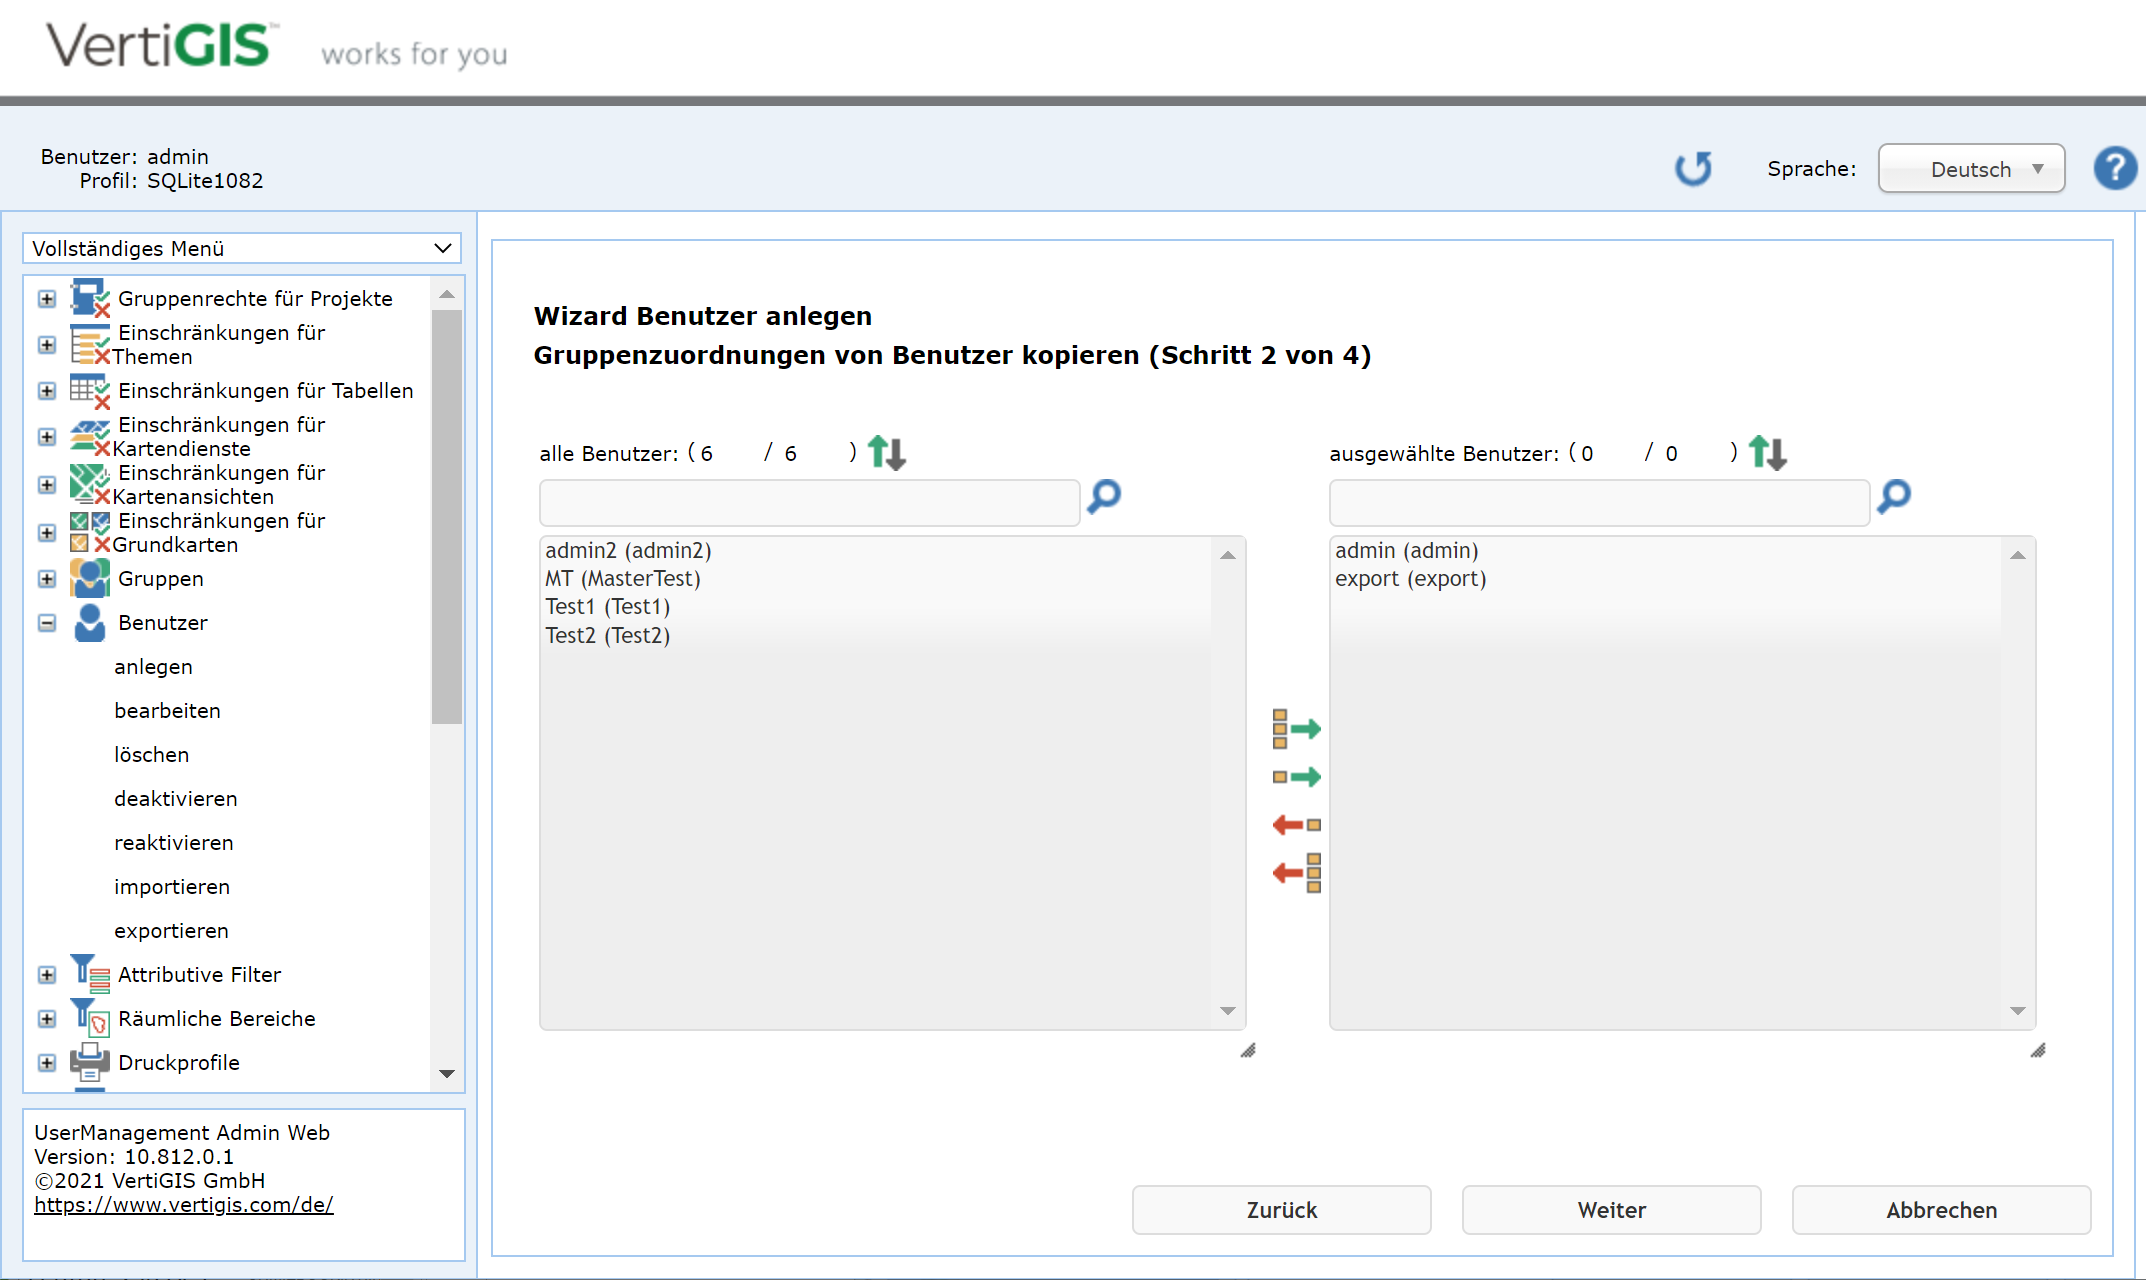This screenshot has width=2146, height=1280.
Task: Remove all selected users with red arrow
Action: 1296,873
